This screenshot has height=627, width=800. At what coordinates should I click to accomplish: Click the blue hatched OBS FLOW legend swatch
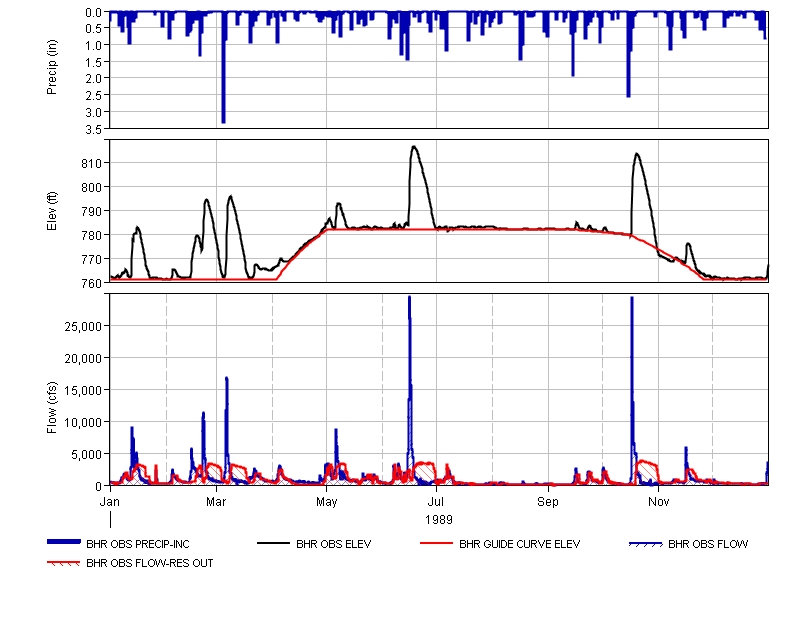pos(646,544)
